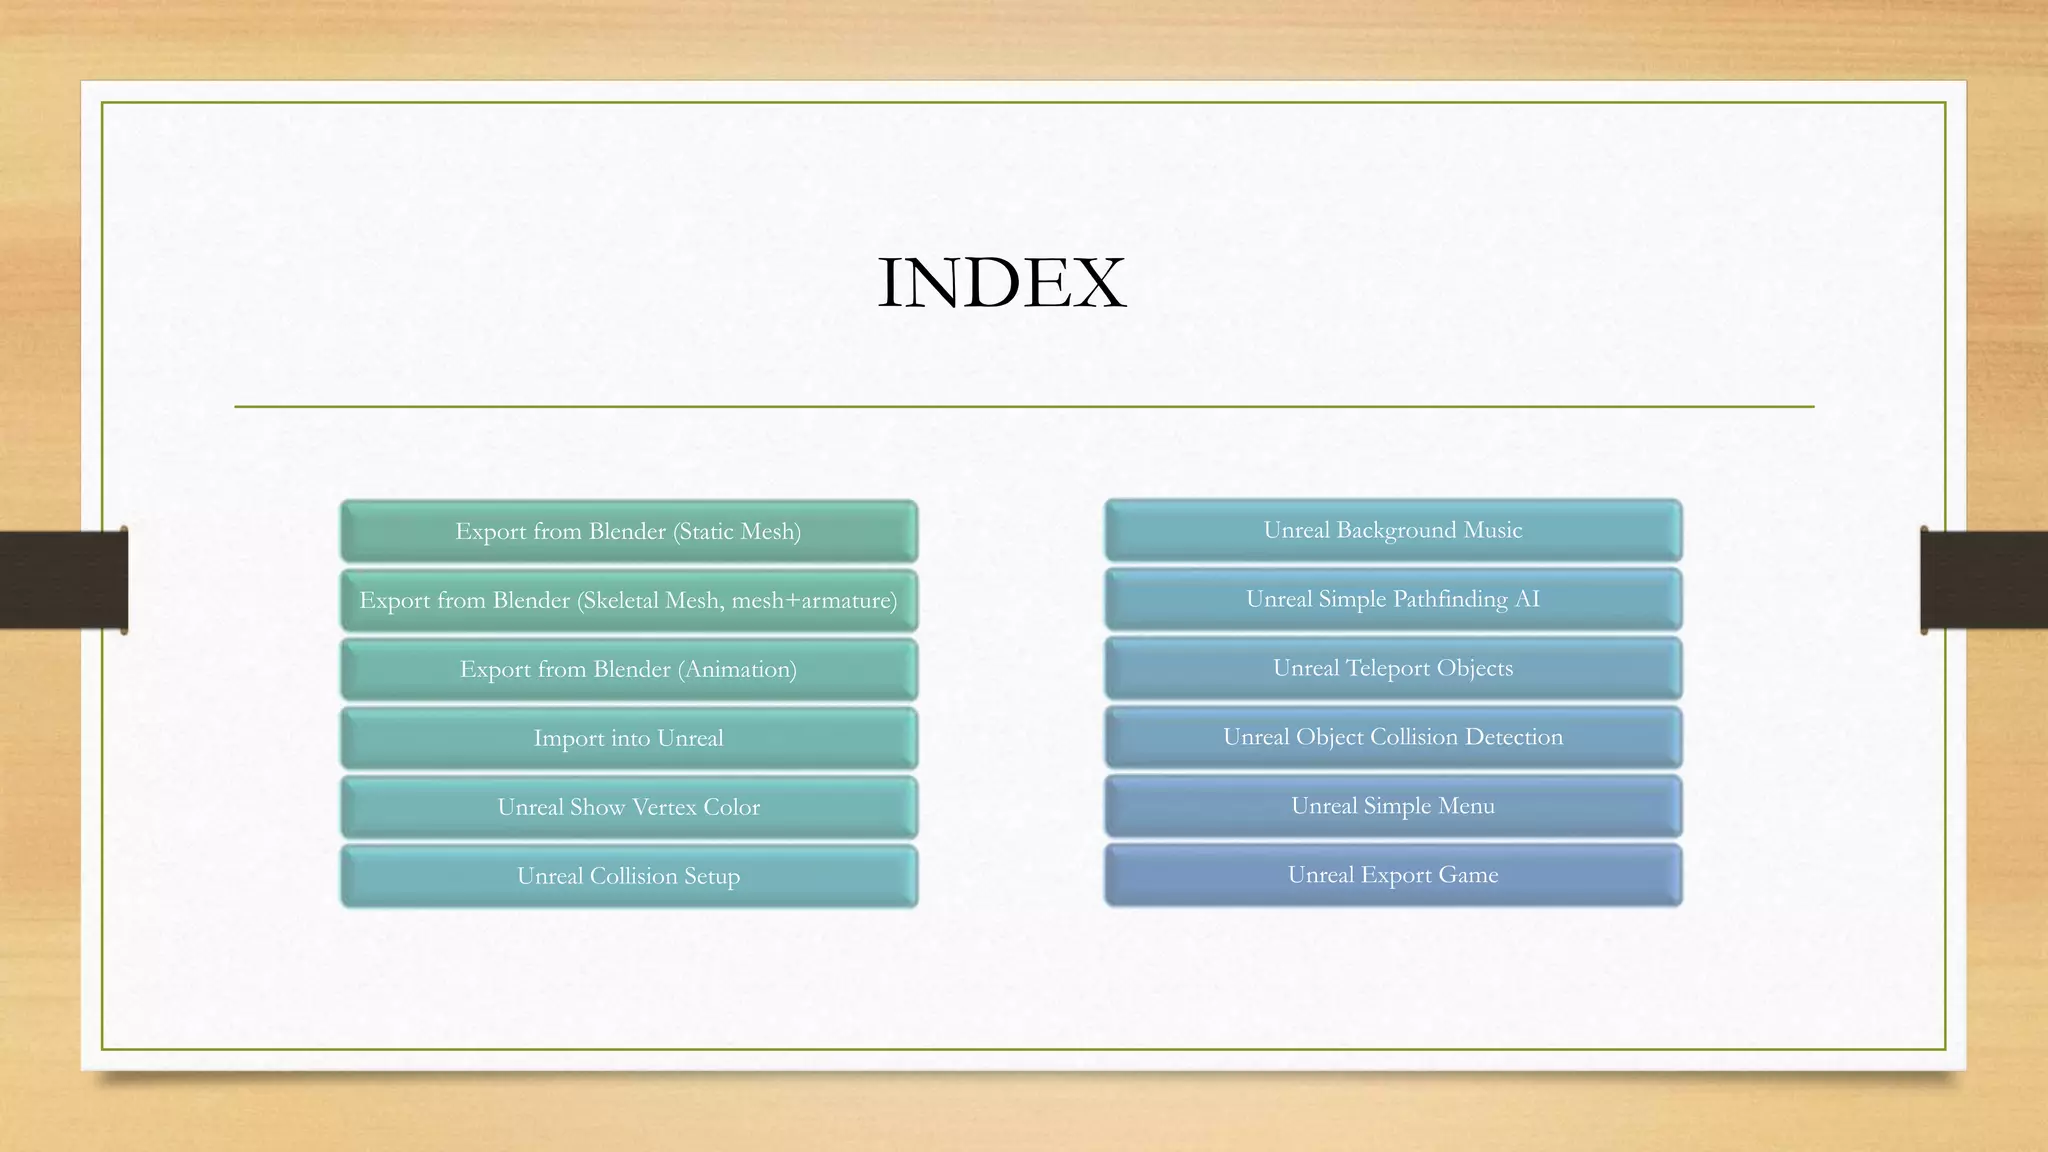Jump to Unreal Teleport Objects topic
Screen dimensions: 2048x1152
1392,668
